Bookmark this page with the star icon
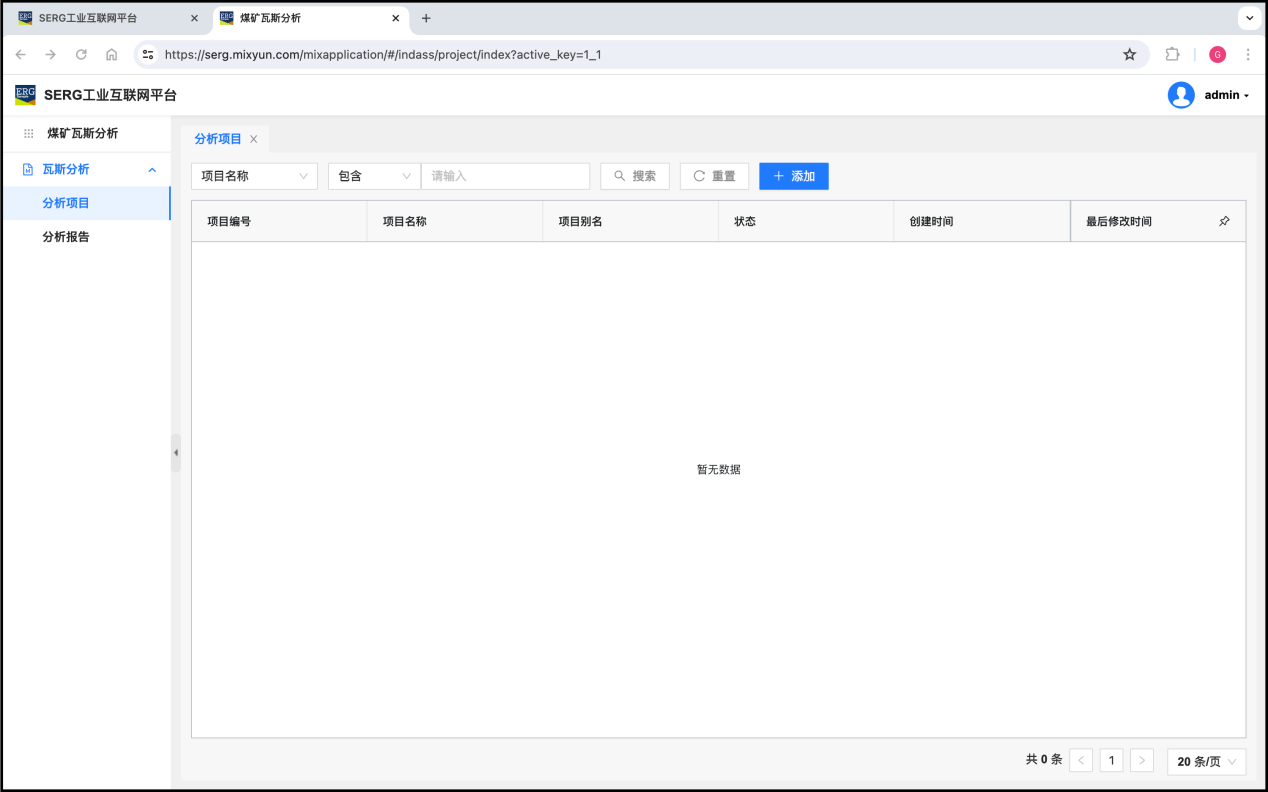 (1129, 55)
